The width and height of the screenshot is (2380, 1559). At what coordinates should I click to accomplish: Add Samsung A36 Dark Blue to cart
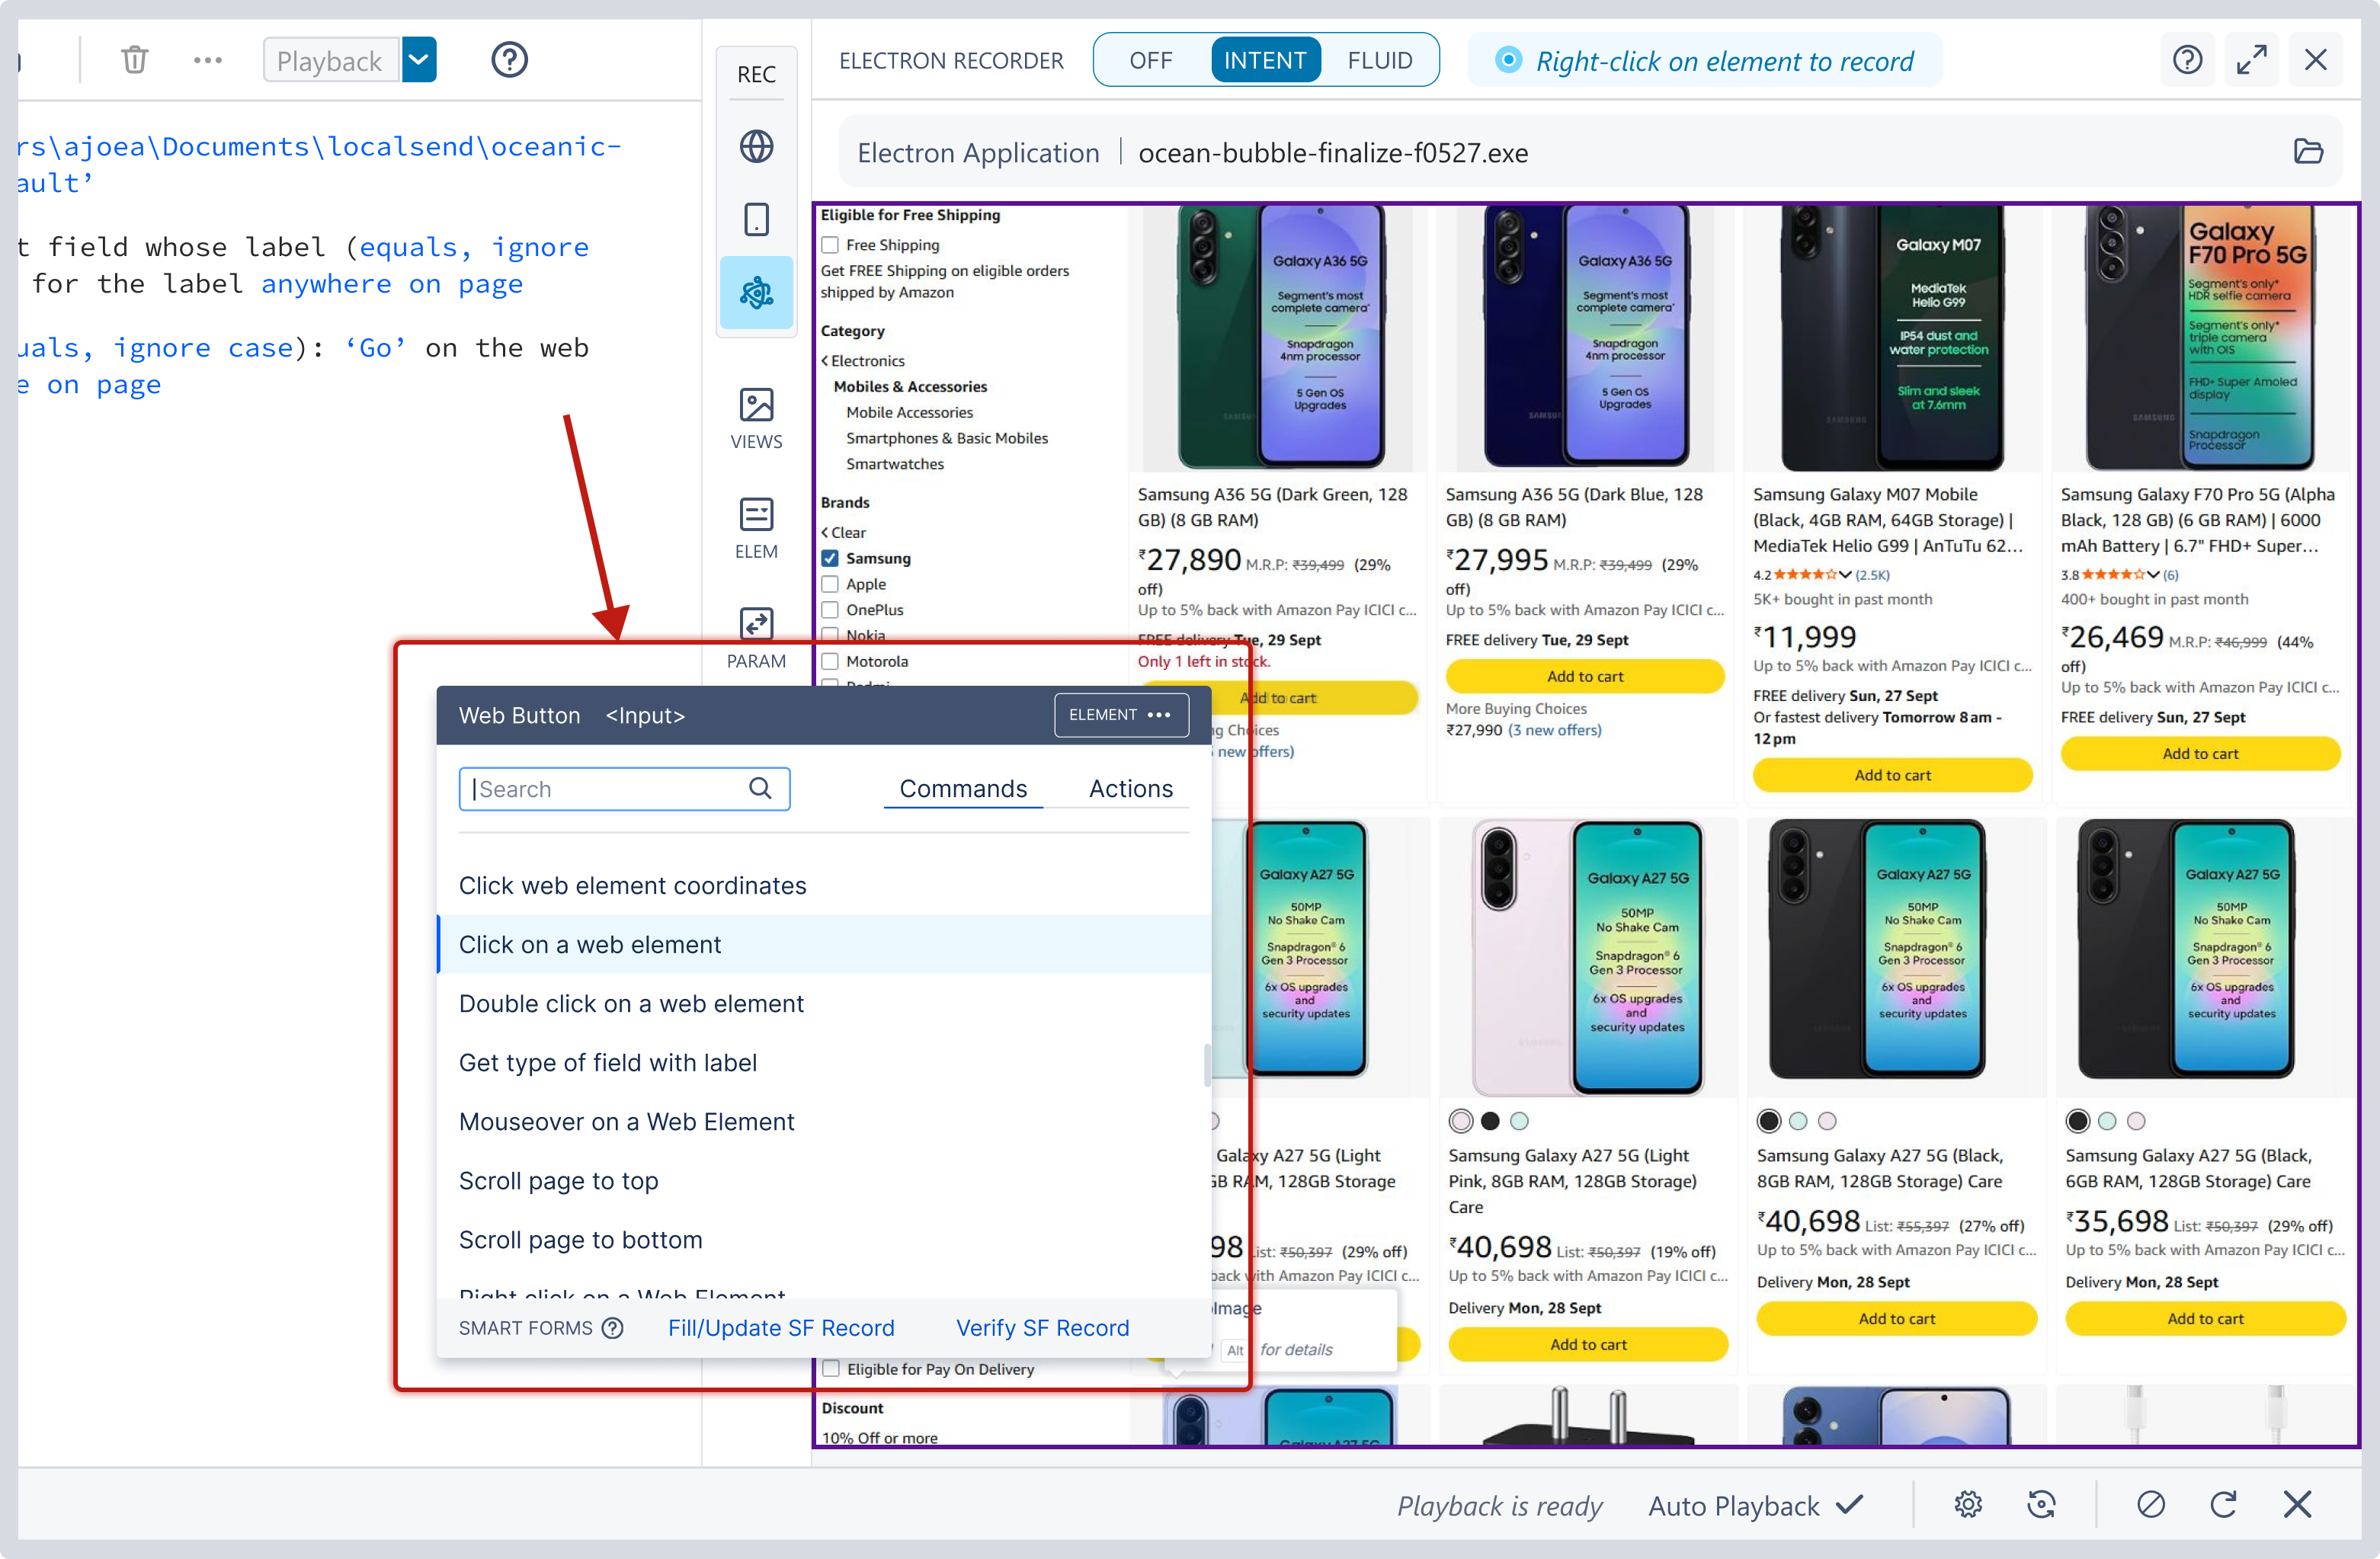pyautogui.click(x=1585, y=676)
